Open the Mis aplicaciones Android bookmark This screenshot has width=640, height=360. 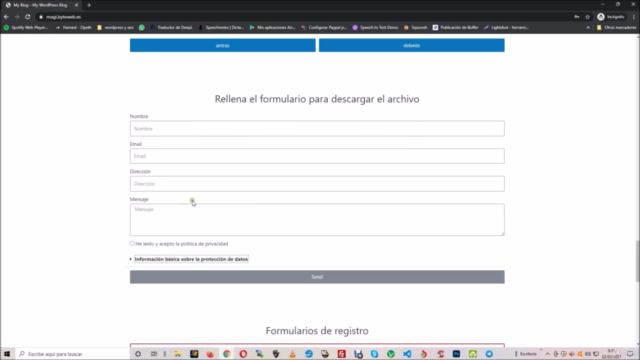click(x=272, y=27)
